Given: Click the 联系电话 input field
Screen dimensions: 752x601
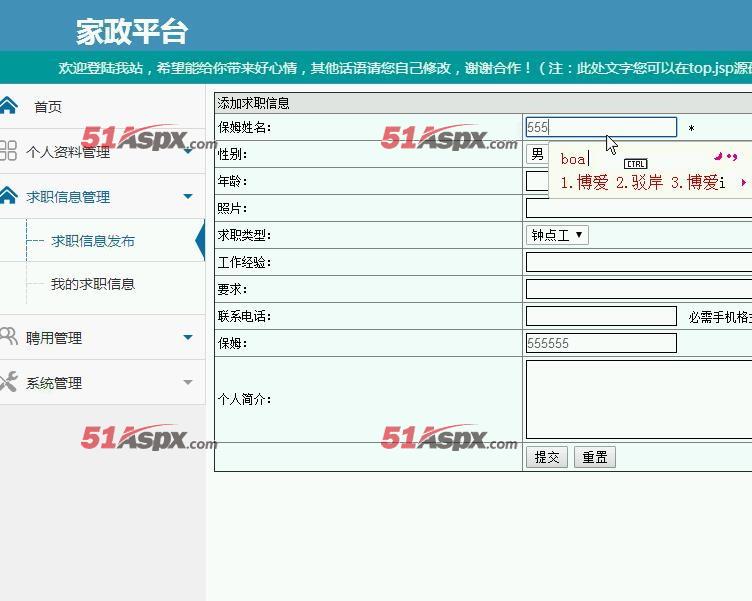Looking at the screenshot, I should (601, 316).
